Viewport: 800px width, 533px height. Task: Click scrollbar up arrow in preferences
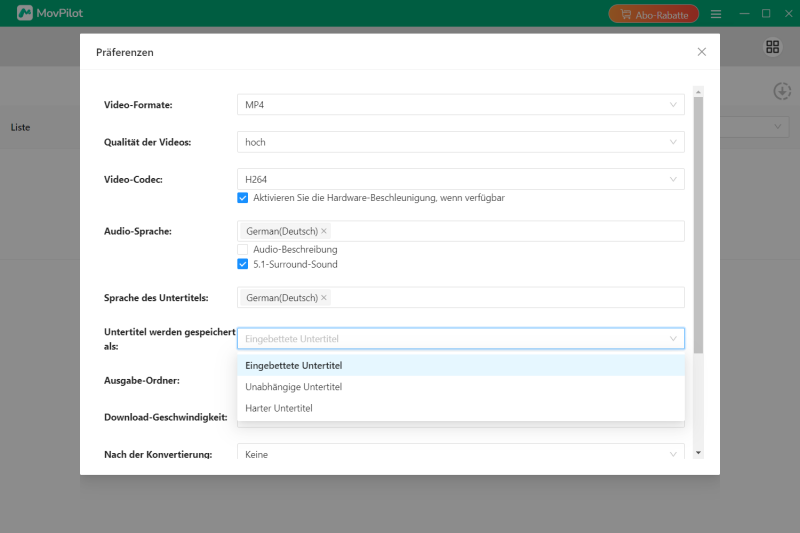[x=698, y=91]
